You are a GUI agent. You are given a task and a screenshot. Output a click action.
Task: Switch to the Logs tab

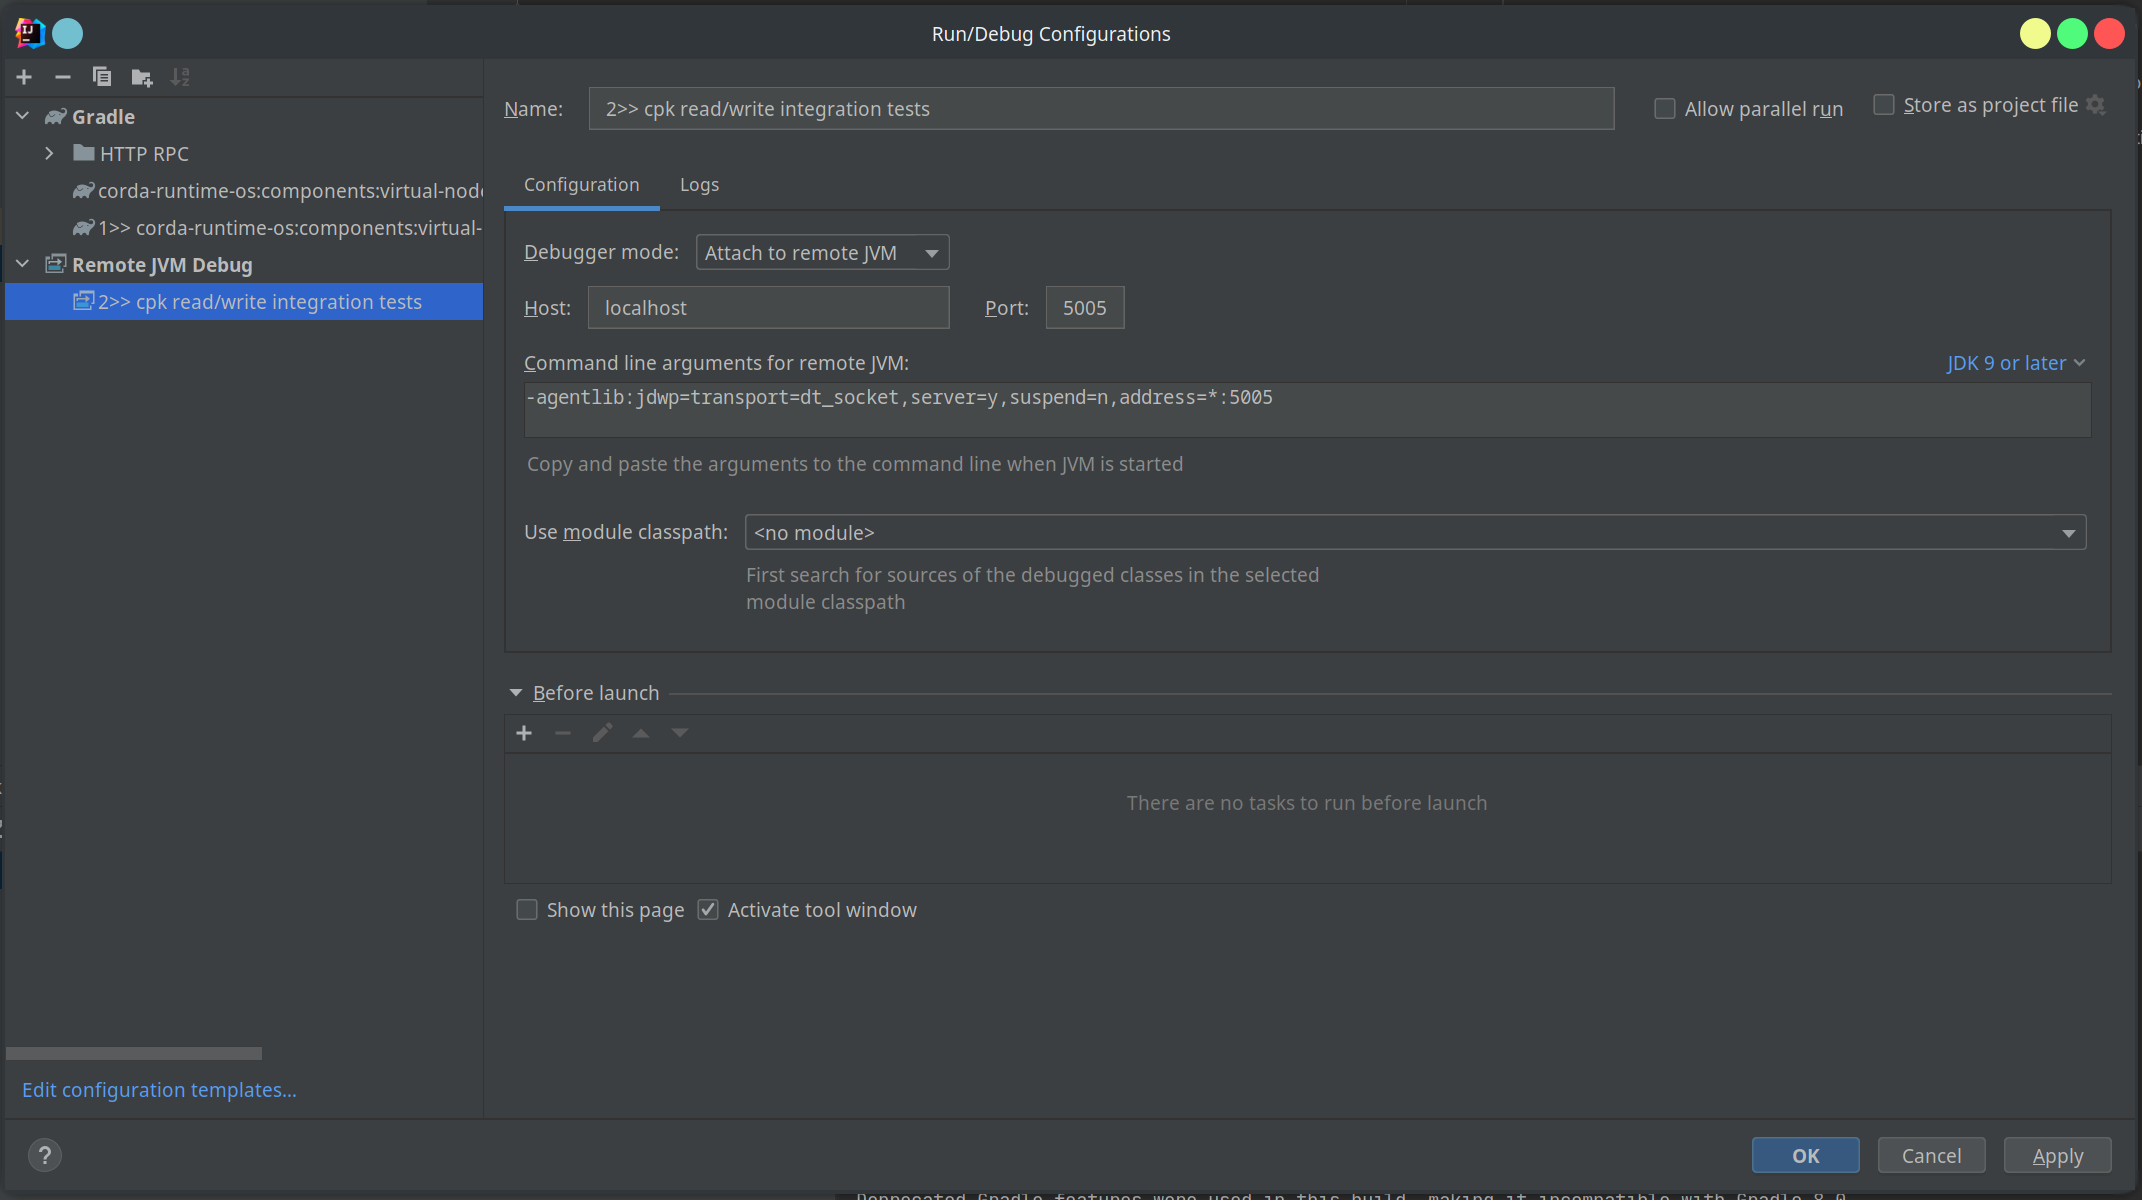coord(699,184)
